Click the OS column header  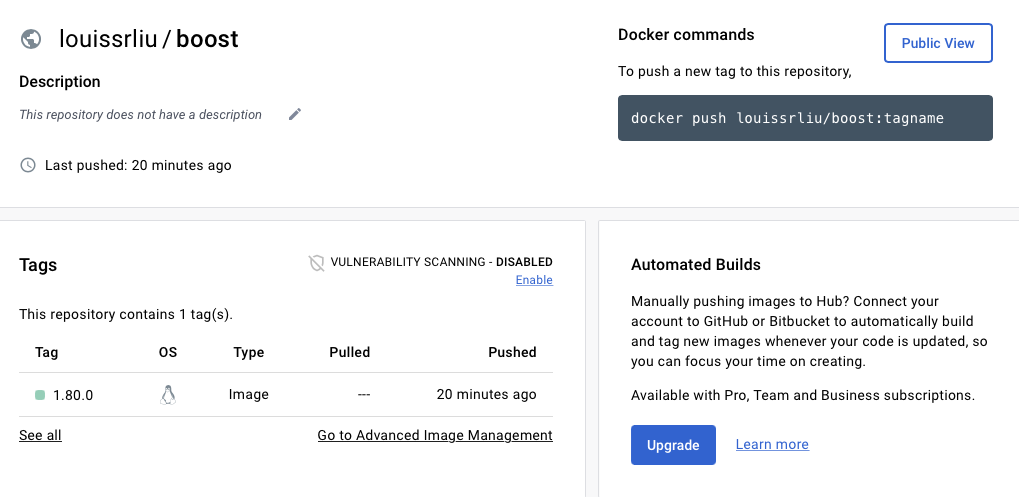[x=168, y=352]
